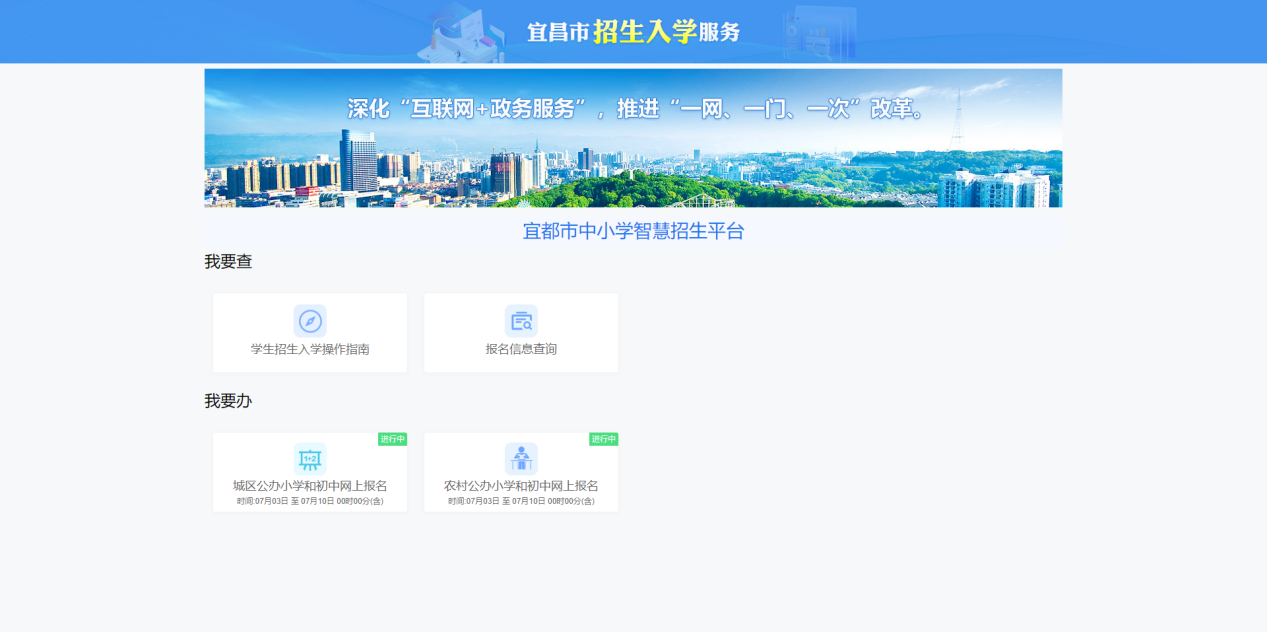Select 城区公办小学和初中网上报名 label
The height and width of the screenshot is (632, 1267).
pyautogui.click(x=310, y=486)
